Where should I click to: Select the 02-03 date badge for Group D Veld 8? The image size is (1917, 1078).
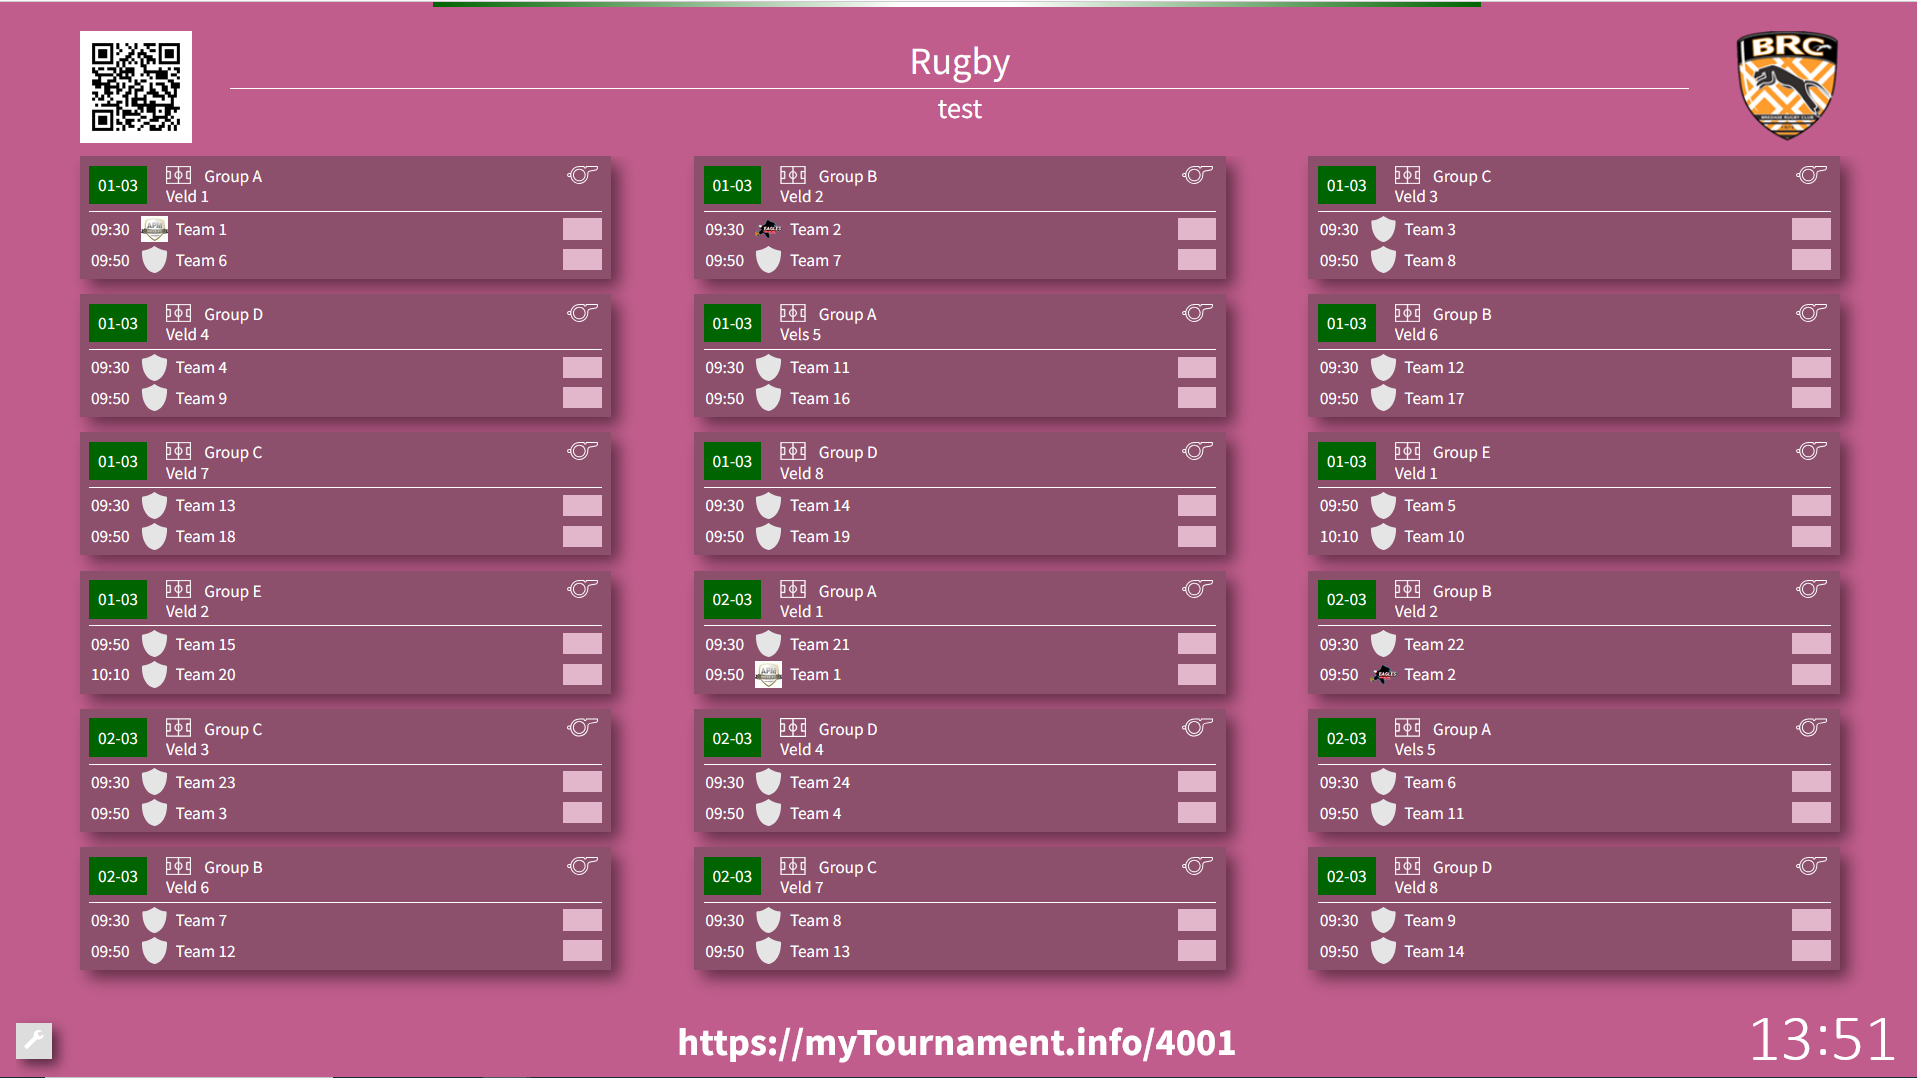tap(1346, 876)
